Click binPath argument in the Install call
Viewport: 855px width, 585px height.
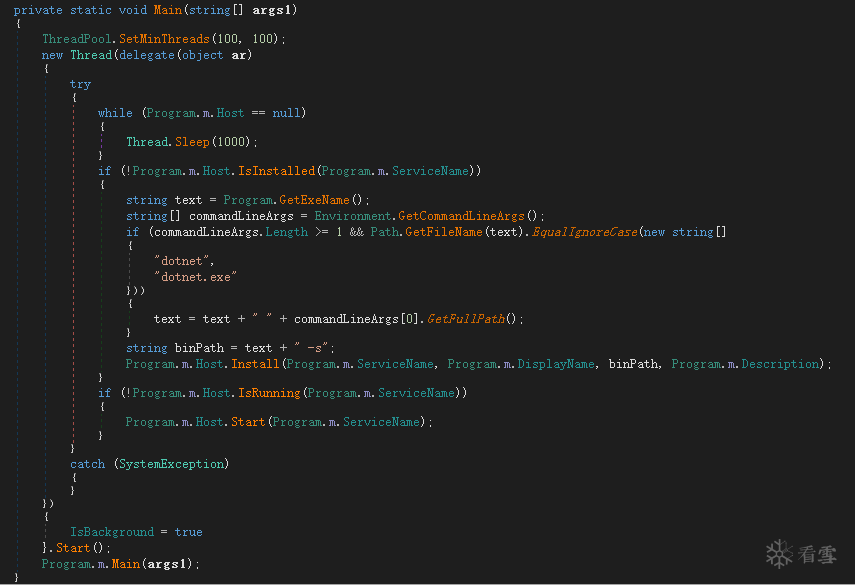[633, 364]
